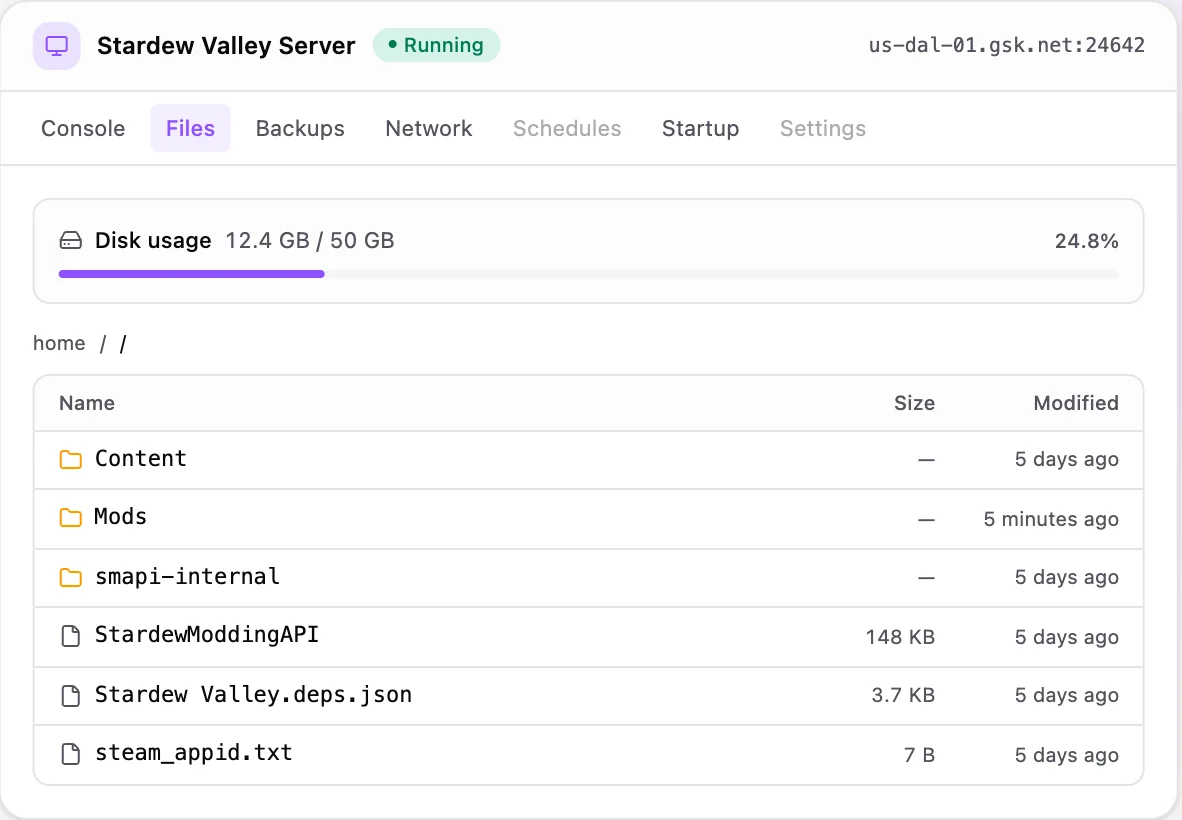
Task: Go to the Network tab
Action: coord(429,128)
